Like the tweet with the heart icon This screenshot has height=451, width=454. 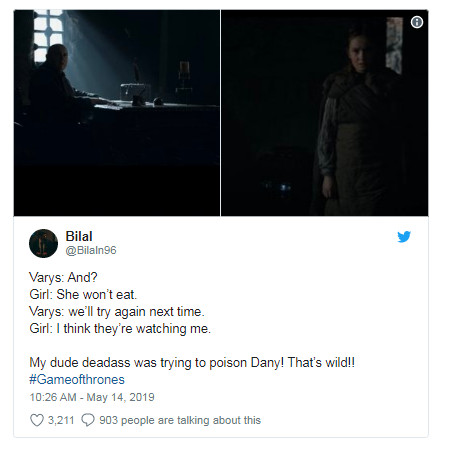click(x=37, y=420)
